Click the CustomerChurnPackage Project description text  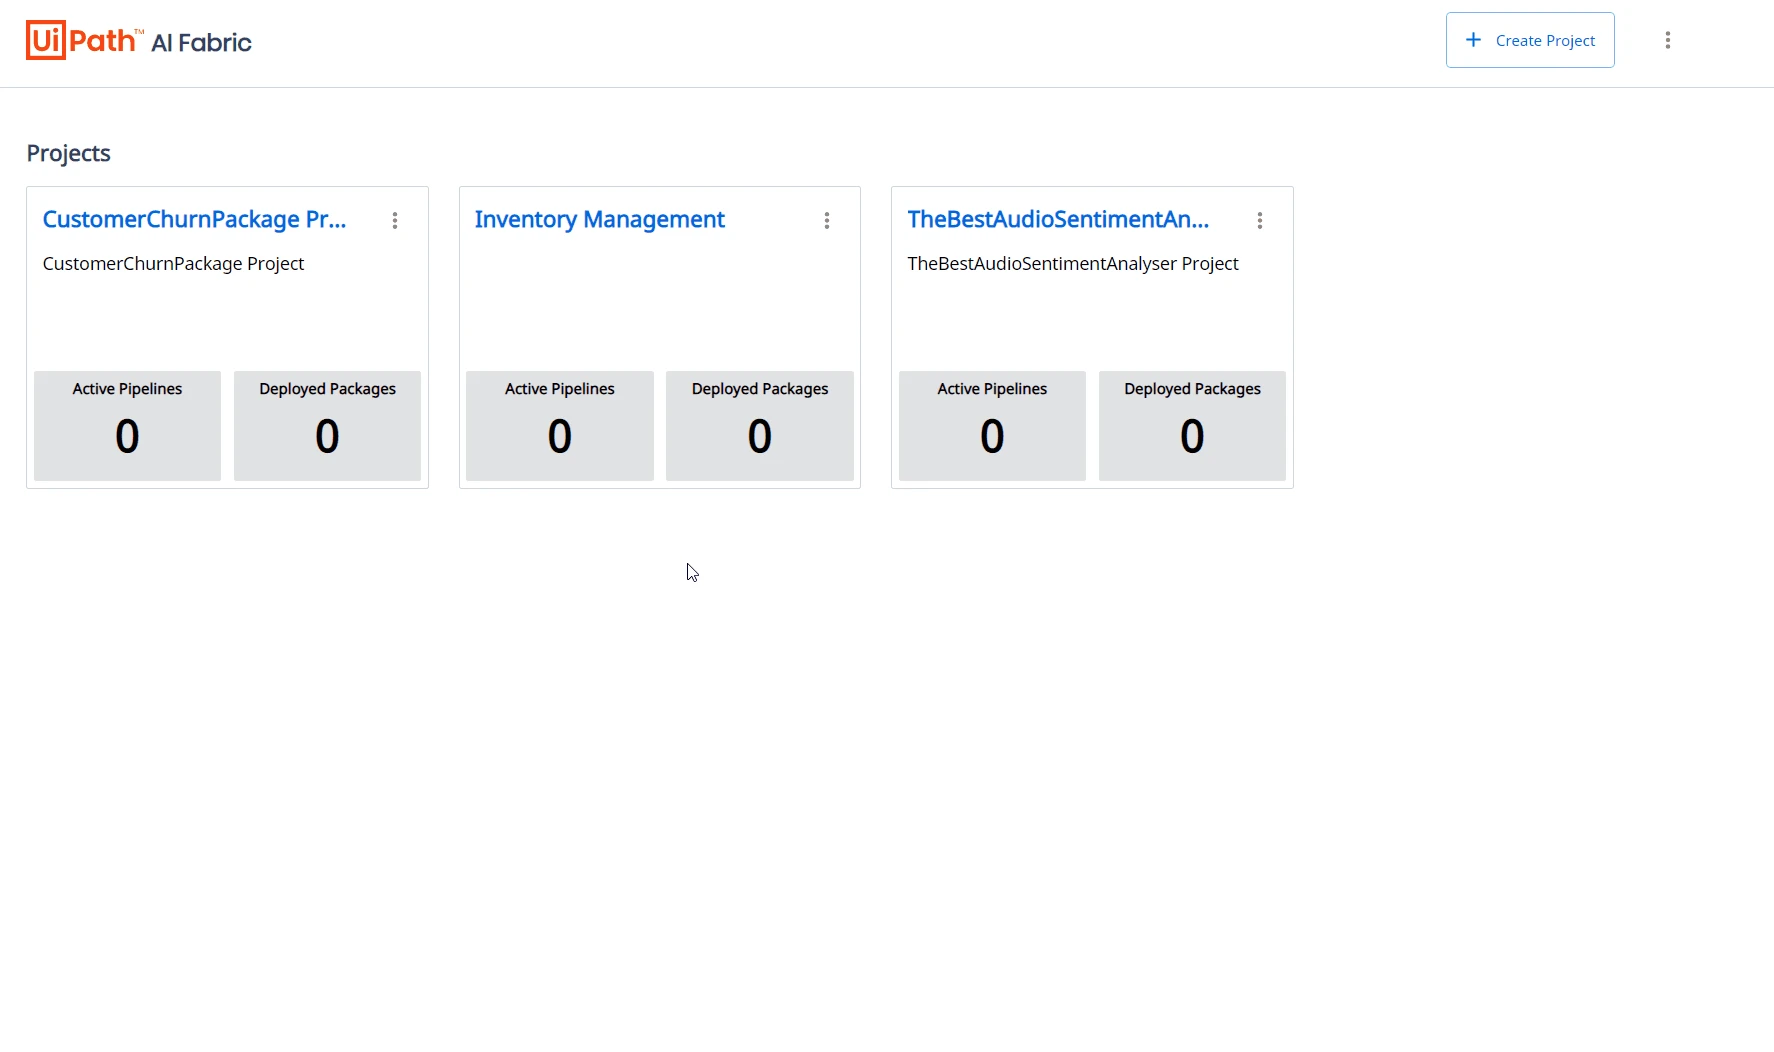coord(173,264)
